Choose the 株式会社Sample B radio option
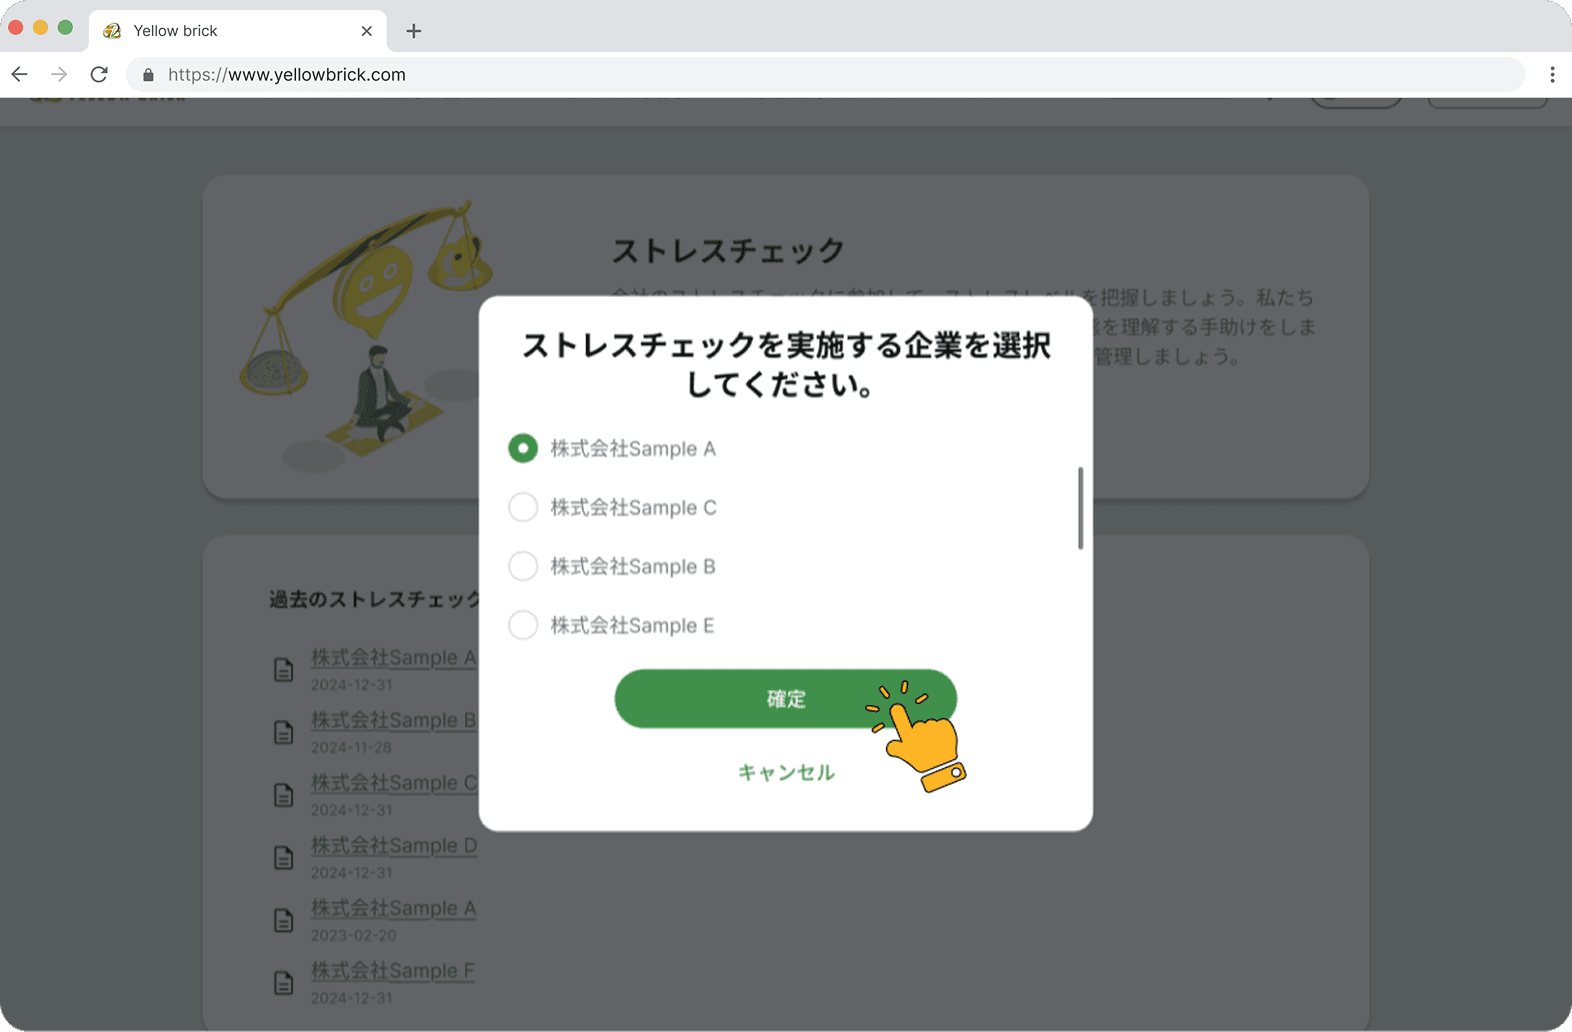Screen dimensions: 1572x1032 tap(523, 567)
